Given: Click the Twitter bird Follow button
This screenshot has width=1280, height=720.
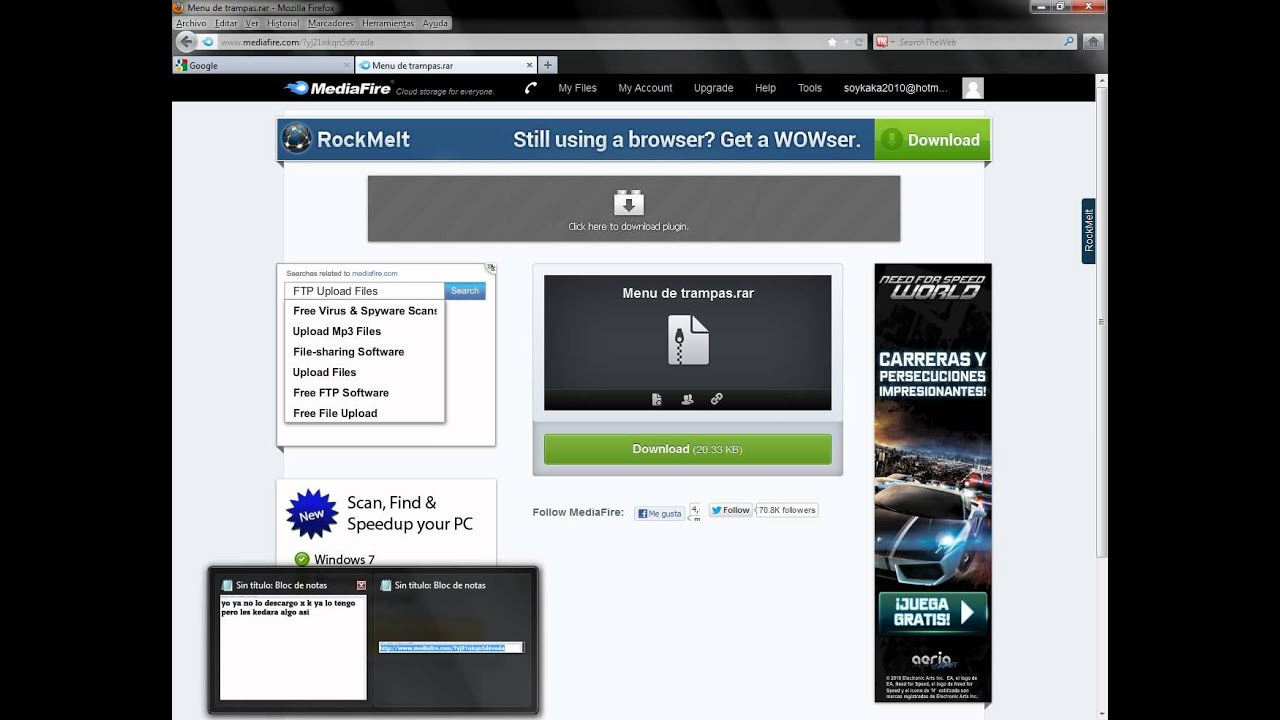Looking at the screenshot, I should 730,510.
